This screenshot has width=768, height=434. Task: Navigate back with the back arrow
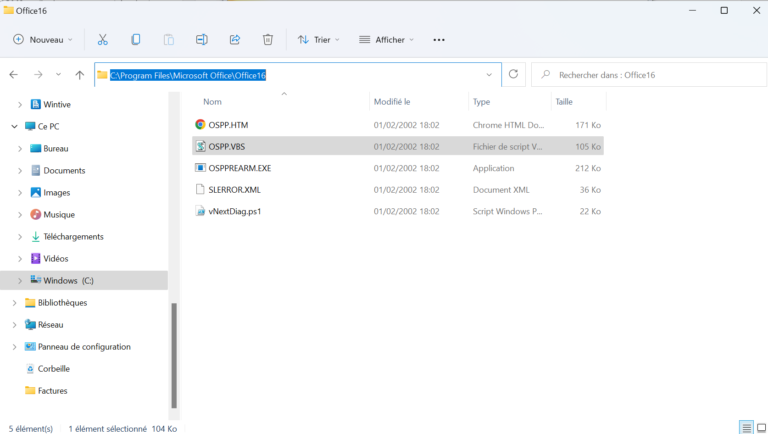[14, 75]
